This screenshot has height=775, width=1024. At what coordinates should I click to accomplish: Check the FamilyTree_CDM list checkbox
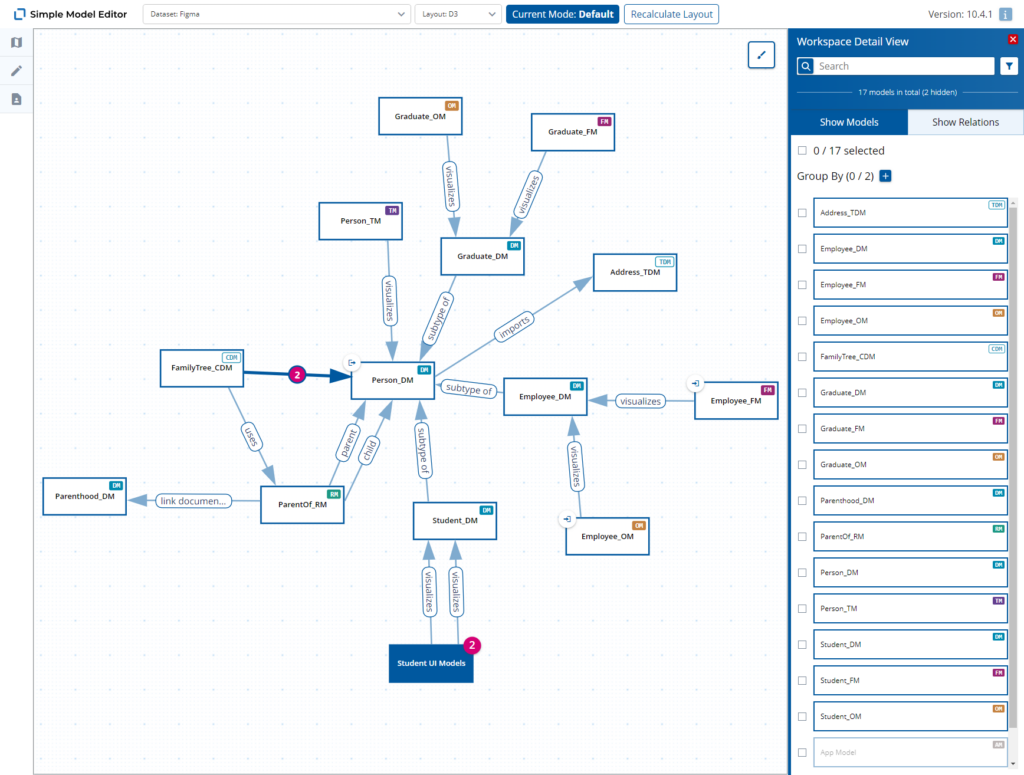pyautogui.click(x=802, y=356)
